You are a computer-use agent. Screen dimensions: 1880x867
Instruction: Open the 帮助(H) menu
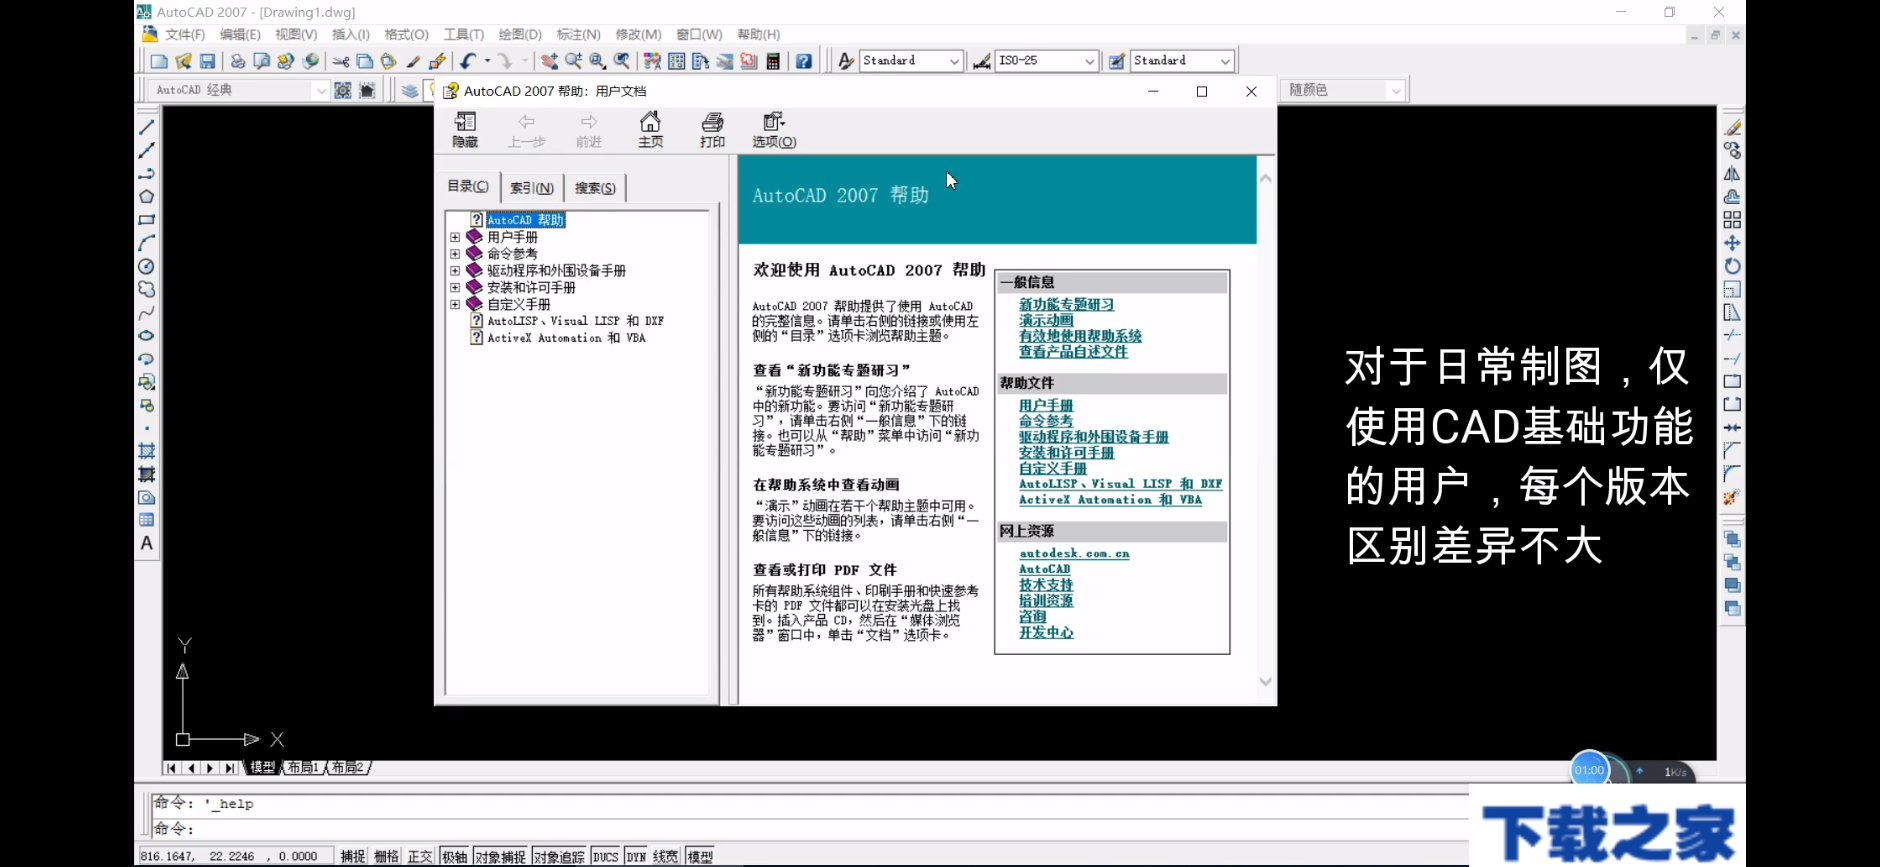point(759,34)
